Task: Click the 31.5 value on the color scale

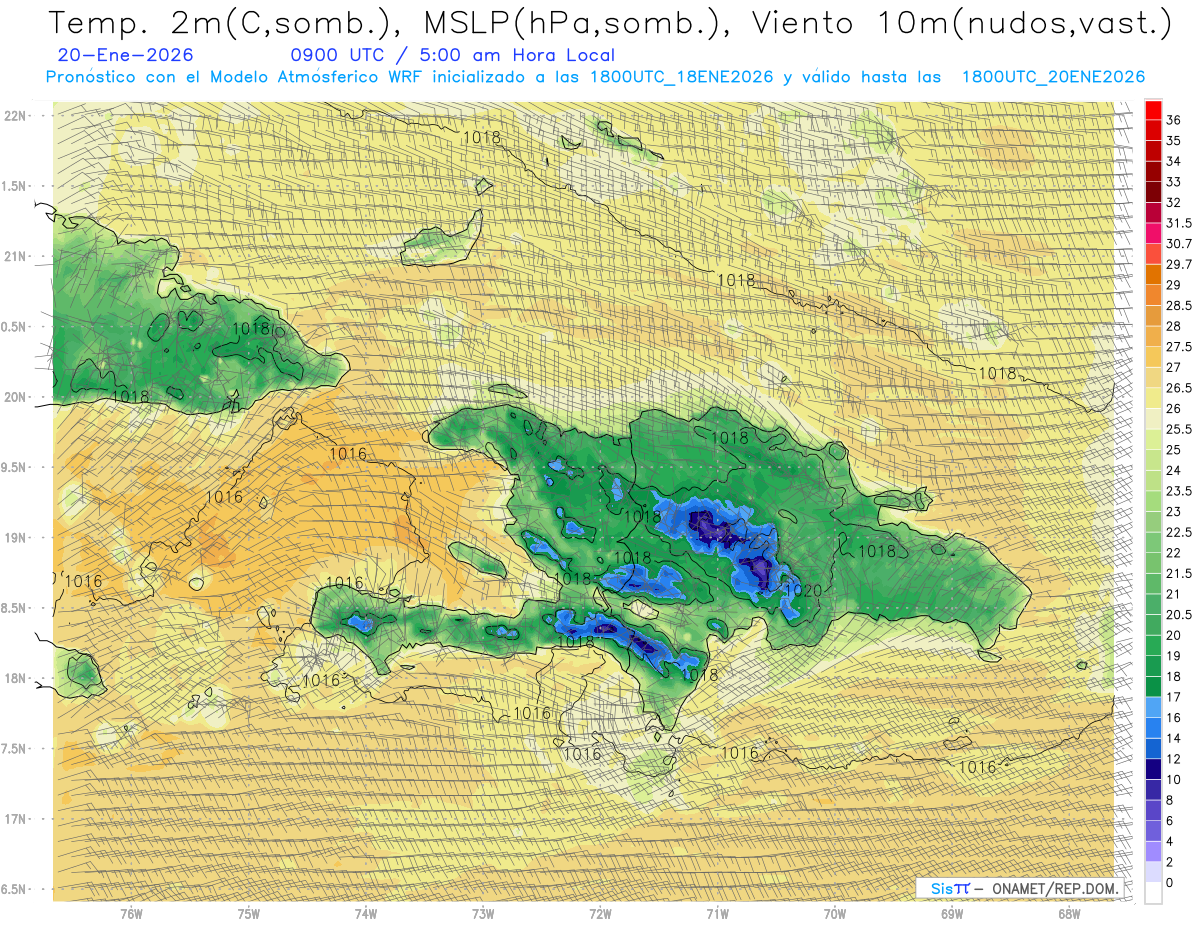Action: [x=1179, y=223]
